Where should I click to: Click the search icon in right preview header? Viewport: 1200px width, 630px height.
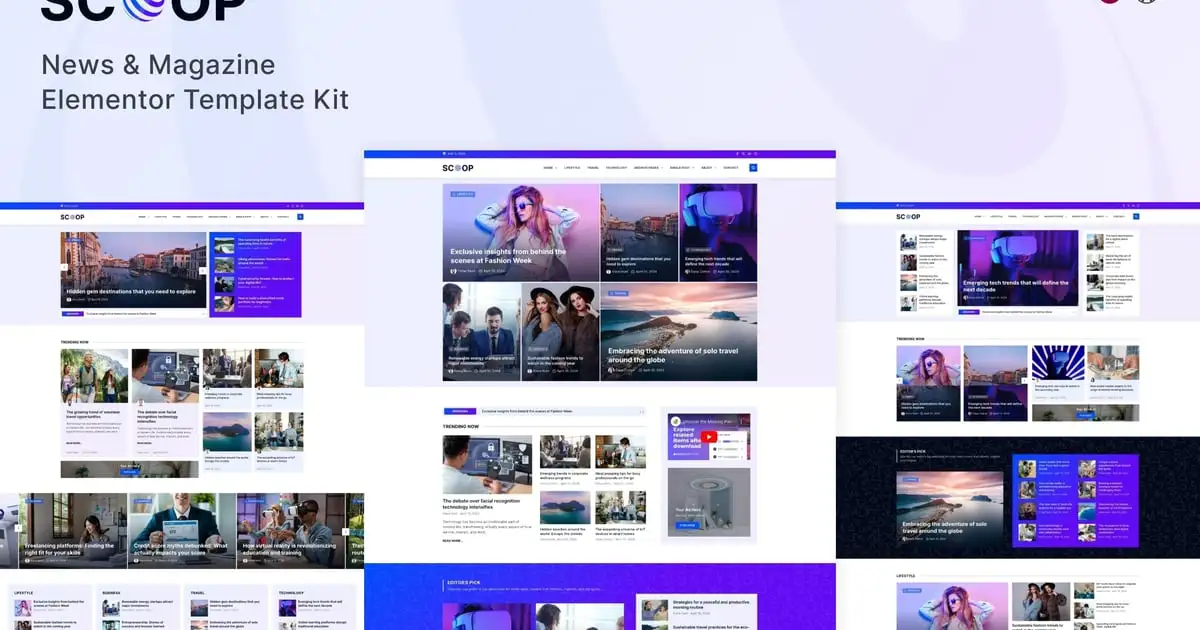tap(1136, 216)
